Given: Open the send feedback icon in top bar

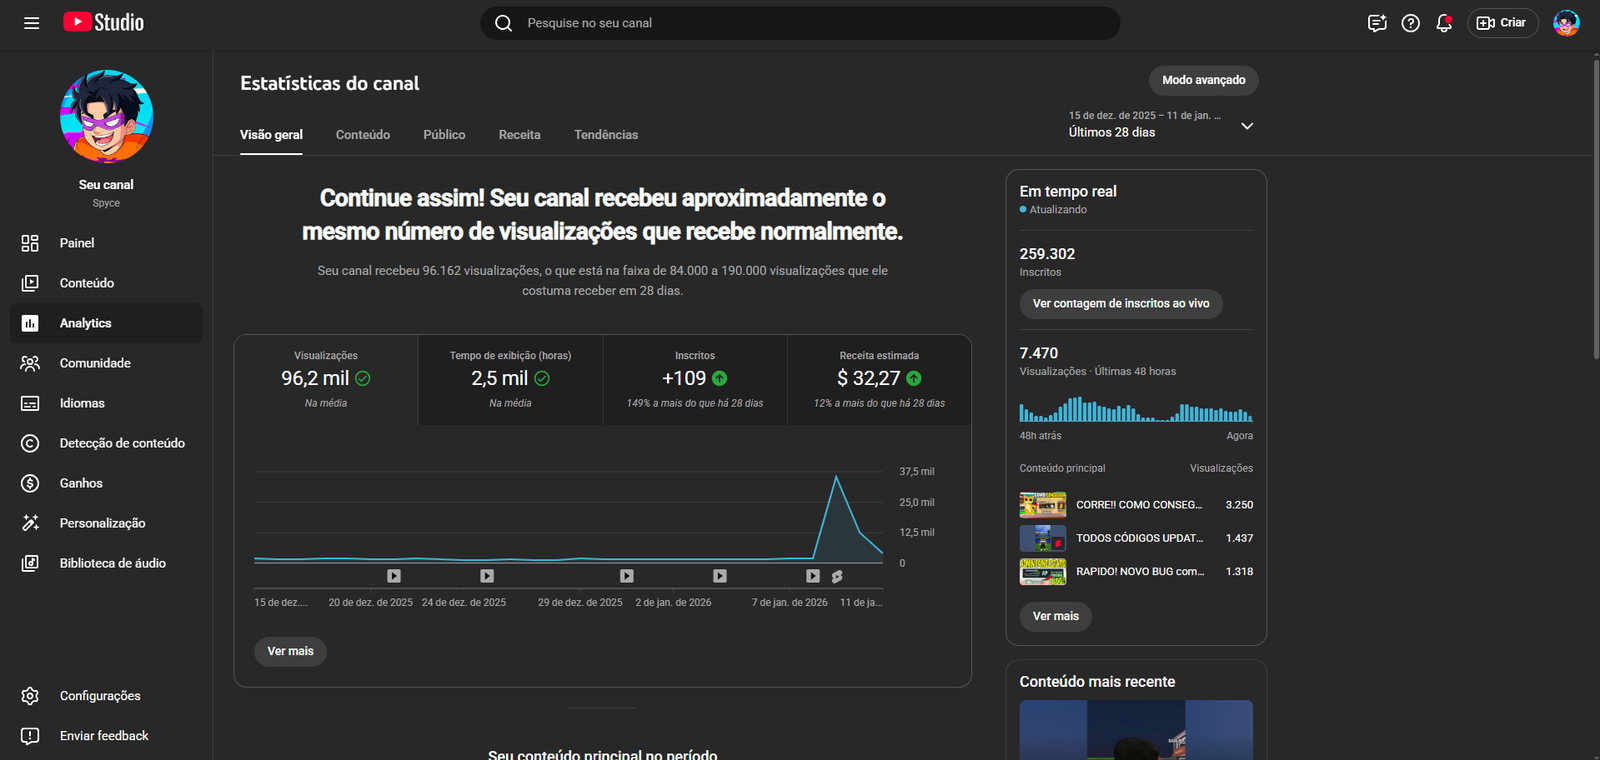Looking at the screenshot, I should pos(1377,23).
